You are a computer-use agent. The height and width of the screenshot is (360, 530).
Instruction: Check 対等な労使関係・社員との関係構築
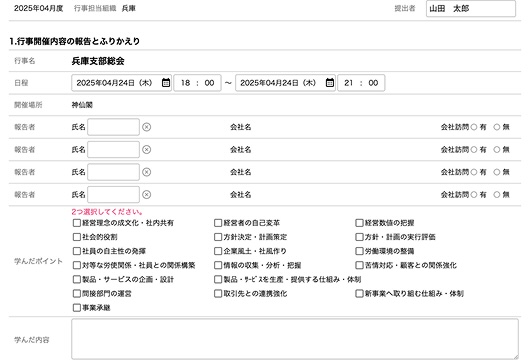point(77,265)
